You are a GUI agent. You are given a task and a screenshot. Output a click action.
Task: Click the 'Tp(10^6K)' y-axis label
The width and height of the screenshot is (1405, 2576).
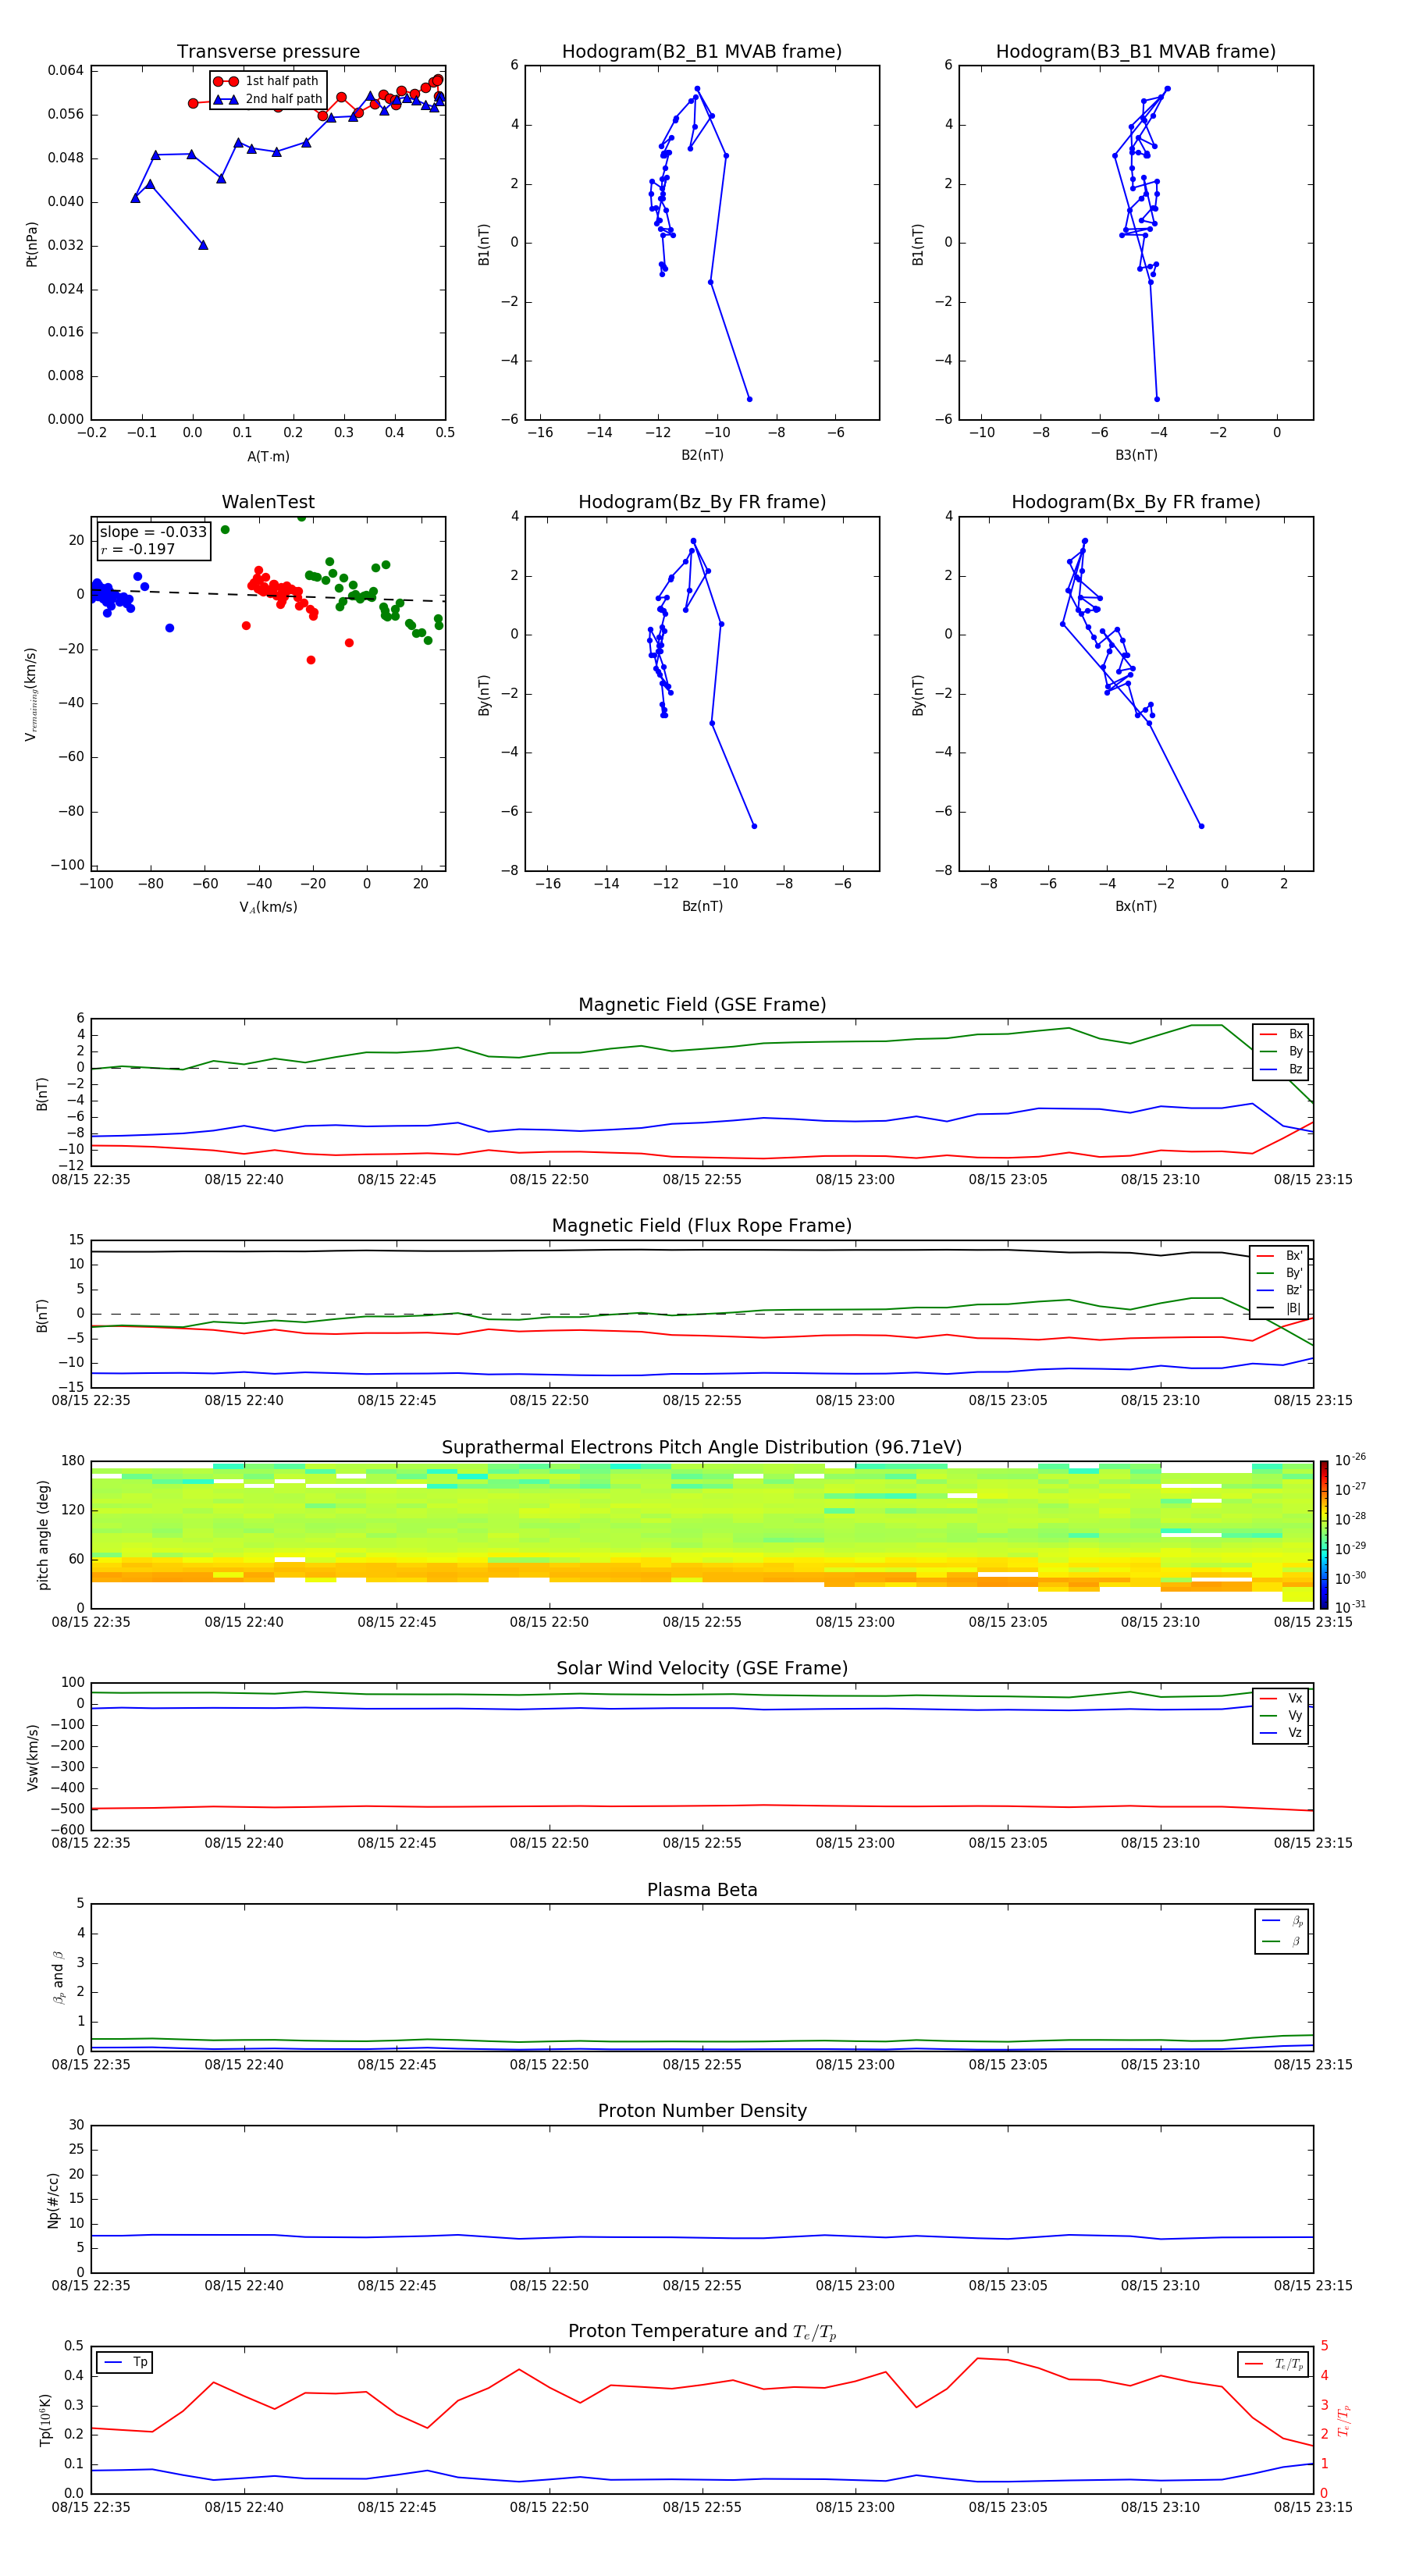pos(45,2420)
